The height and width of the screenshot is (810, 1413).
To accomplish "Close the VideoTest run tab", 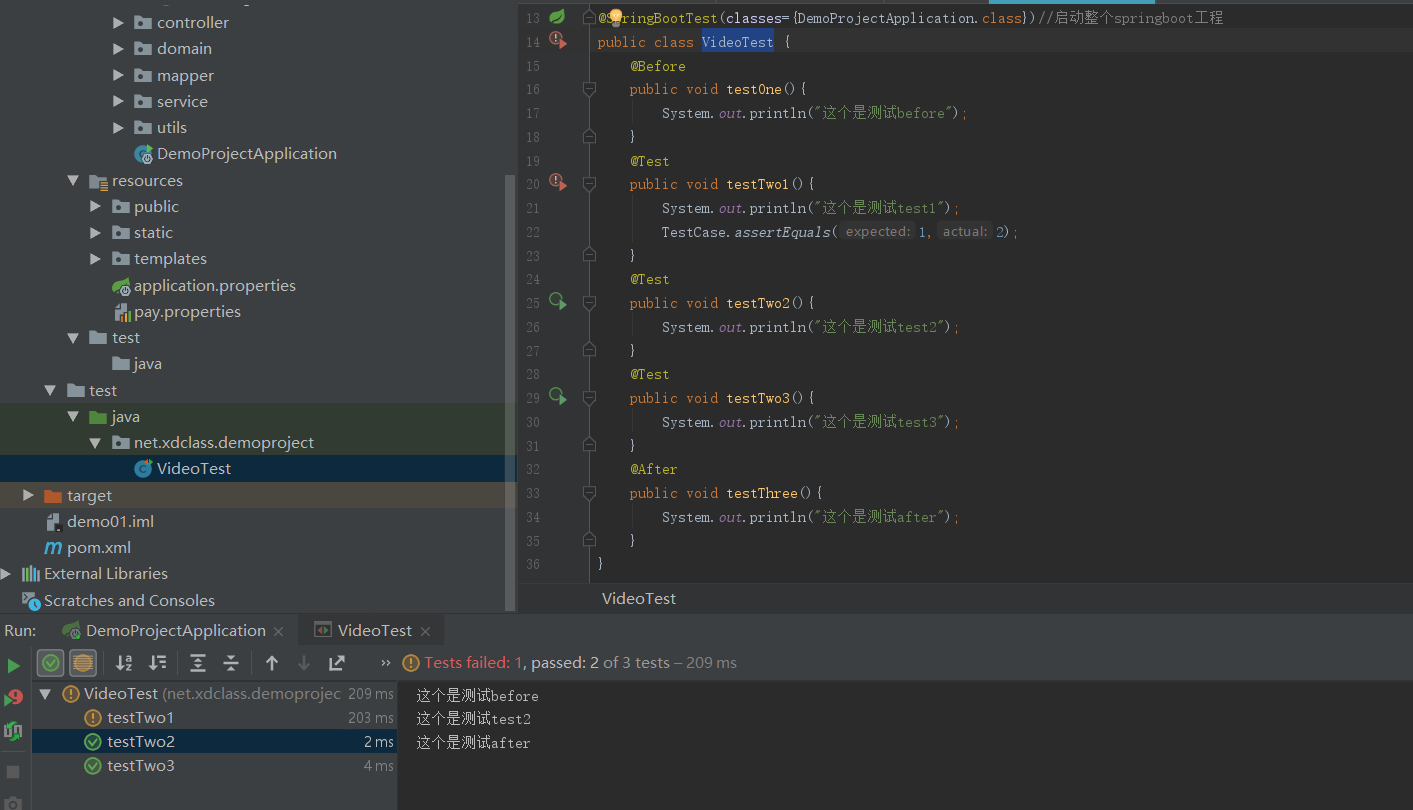I will pos(425,631).
